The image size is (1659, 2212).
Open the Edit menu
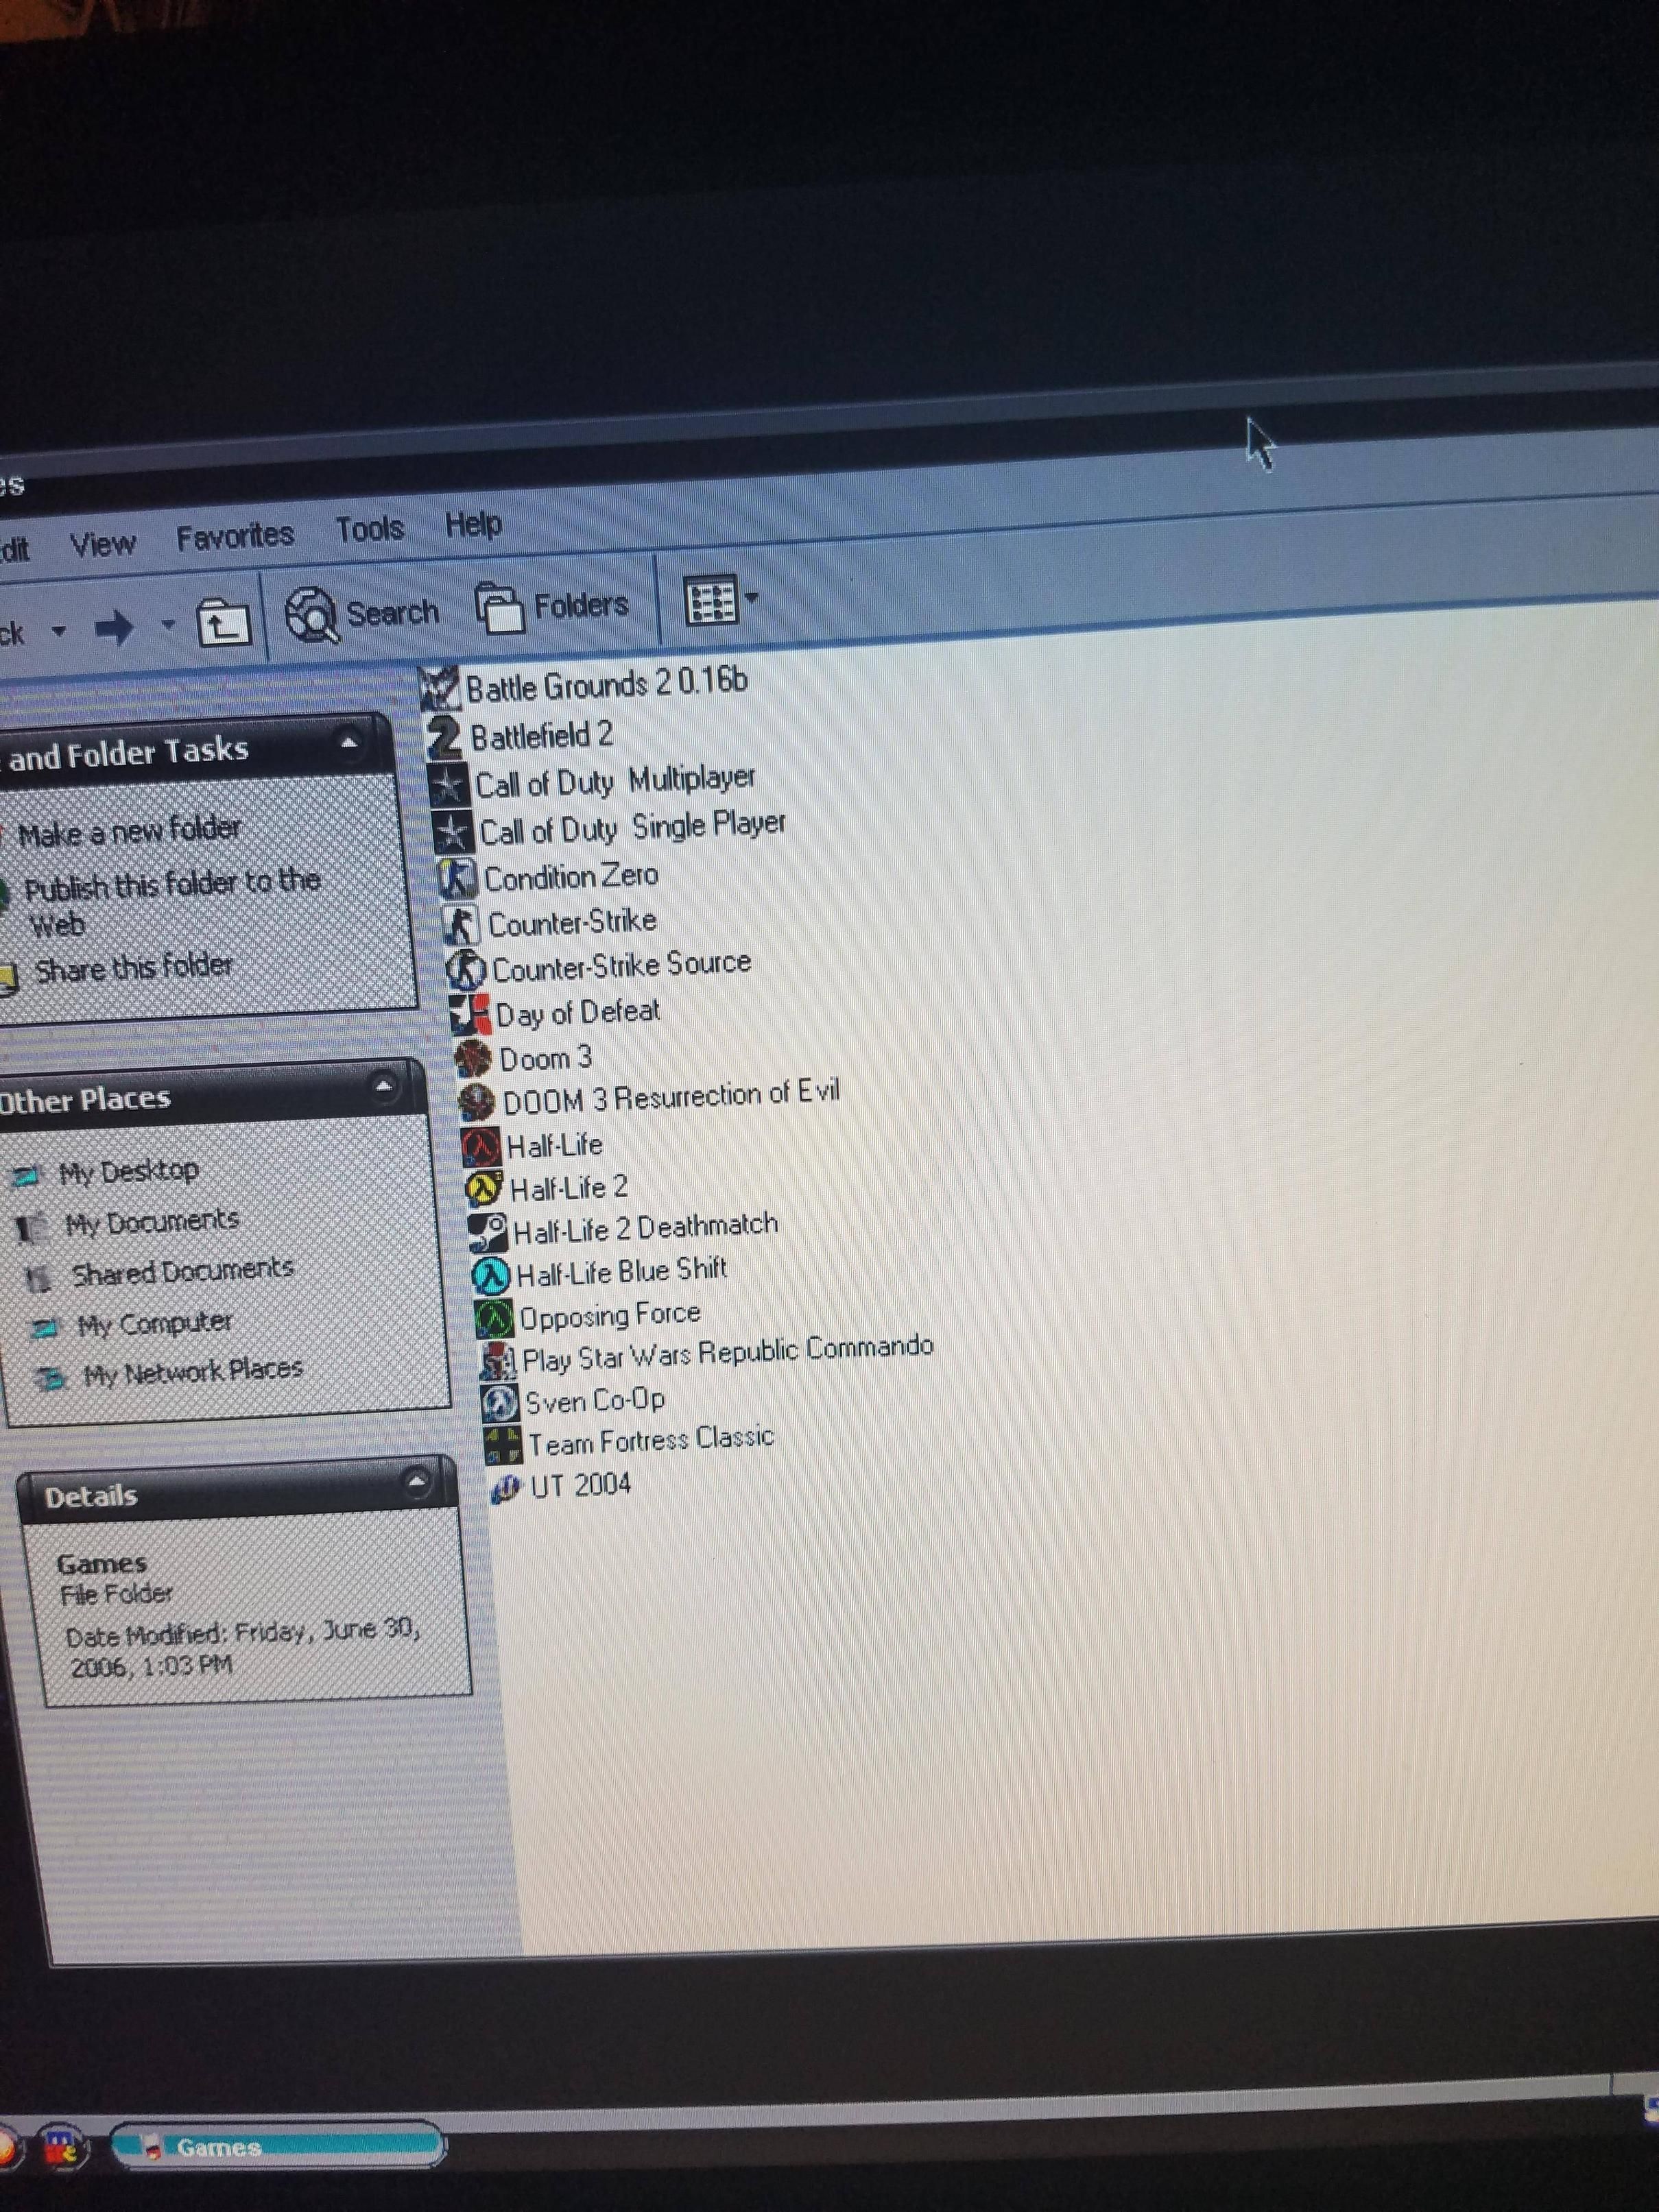[x=14, y=549]
